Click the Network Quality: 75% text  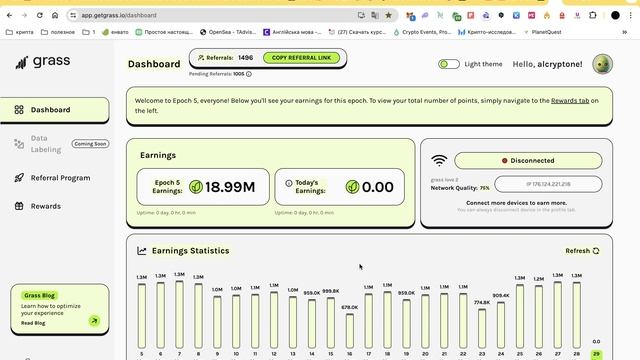coord(460,188)
